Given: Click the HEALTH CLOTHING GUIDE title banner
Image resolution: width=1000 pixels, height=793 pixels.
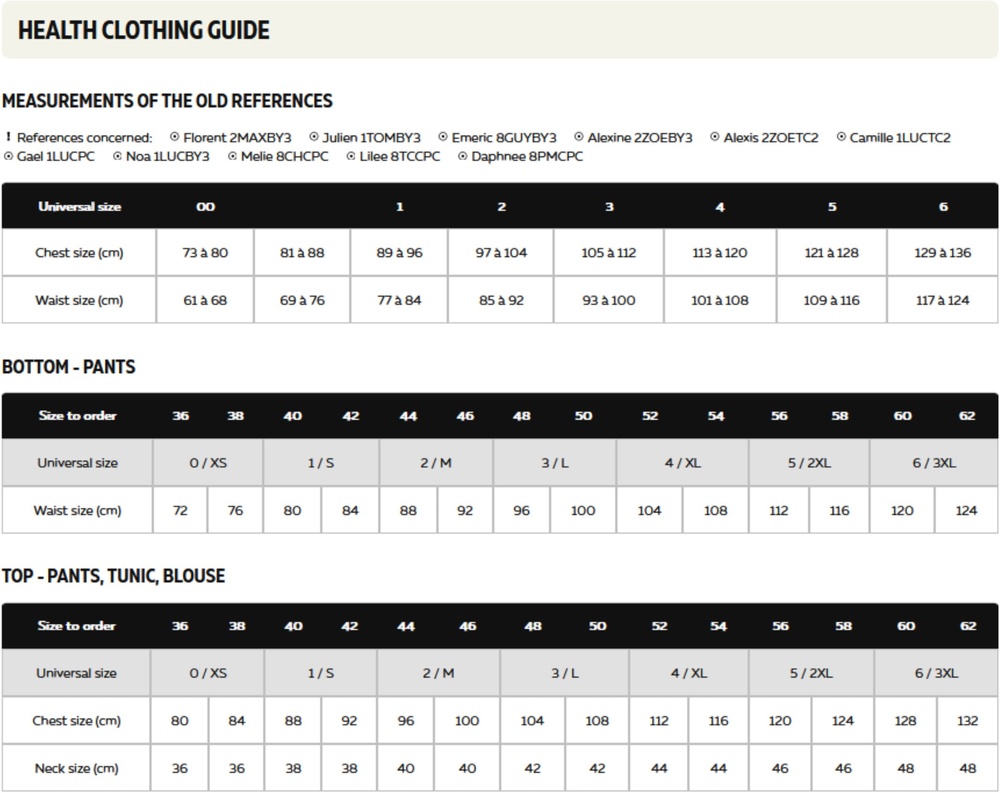Looking at the screenshot, I should pyautogui.click(x=500, y=30).
